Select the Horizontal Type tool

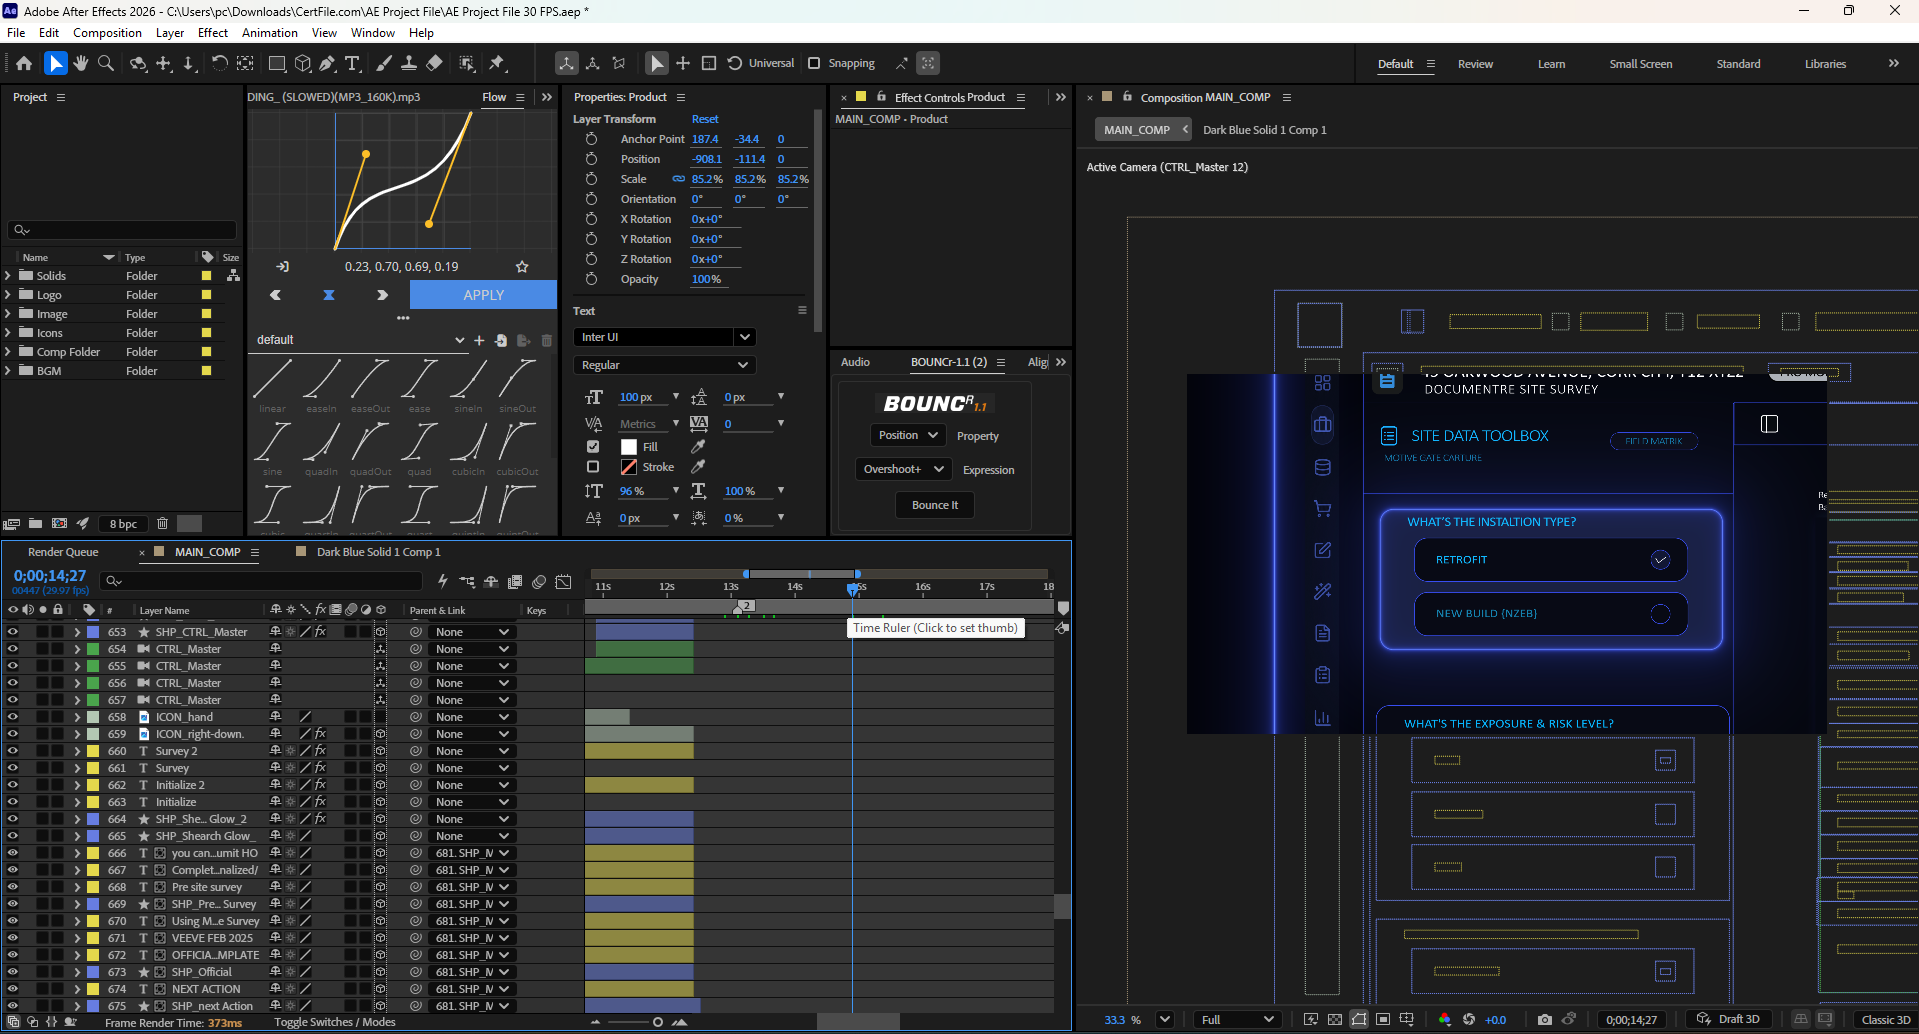pyautogui.click(x=352, y=63)
